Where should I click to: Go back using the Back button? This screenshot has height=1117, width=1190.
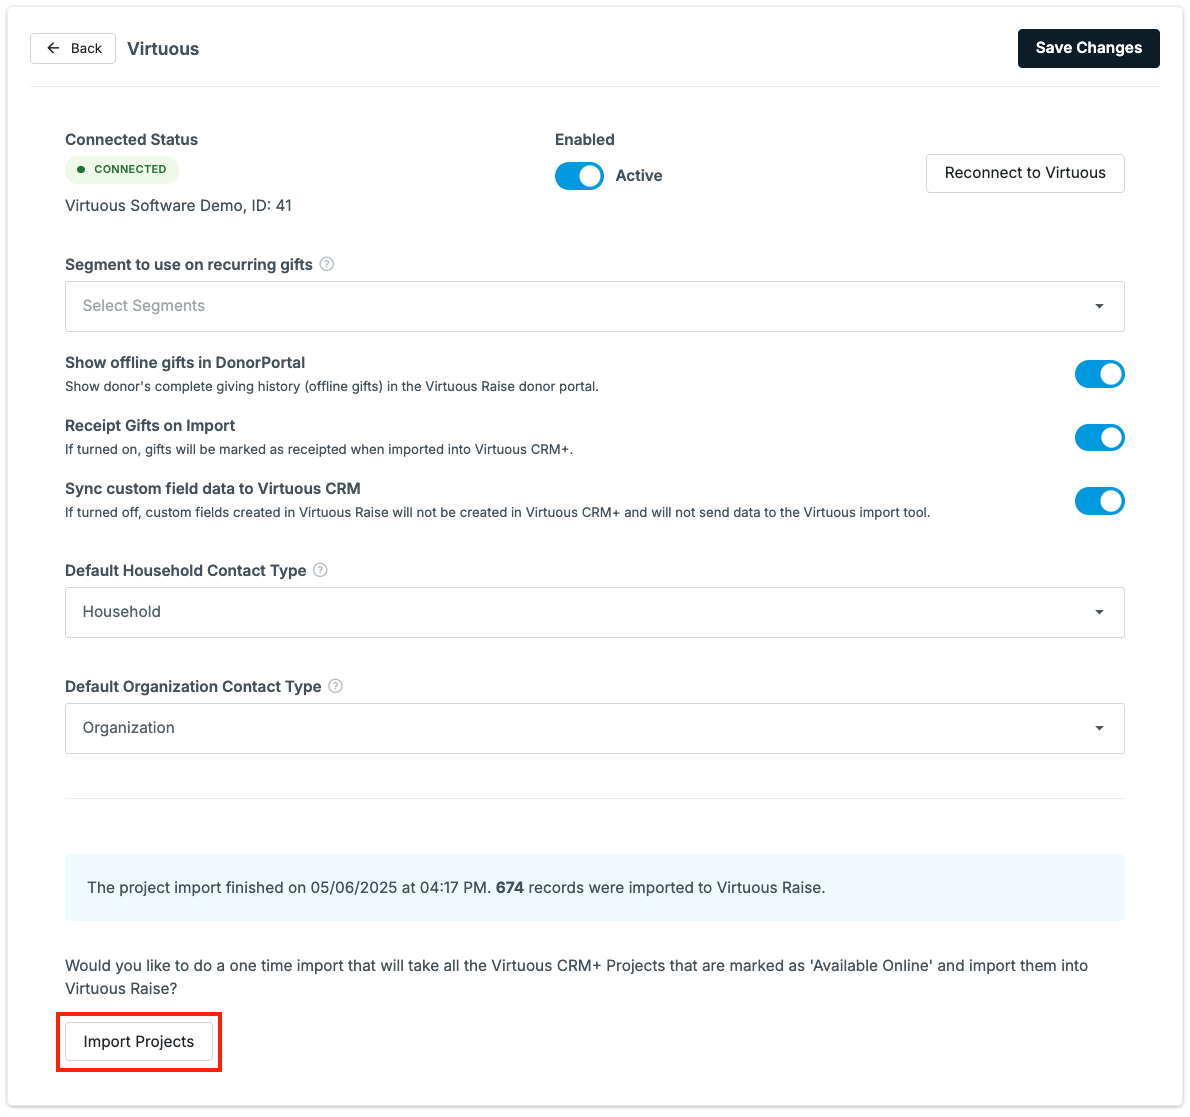pyautogui.click(x=73, y=48)
